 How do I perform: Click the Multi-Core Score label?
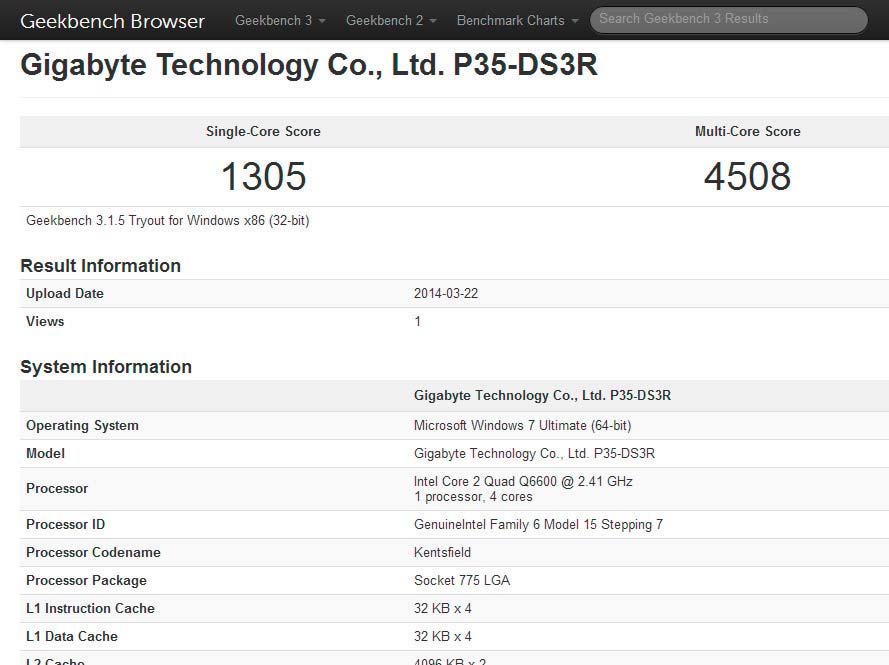click(x=748, y=132)
